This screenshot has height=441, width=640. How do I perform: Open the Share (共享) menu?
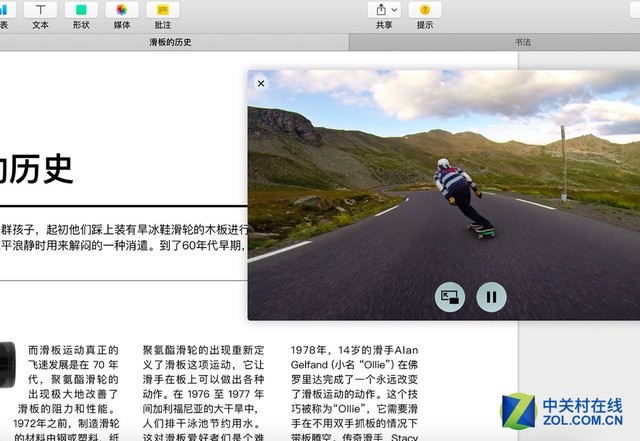[384, 10]
